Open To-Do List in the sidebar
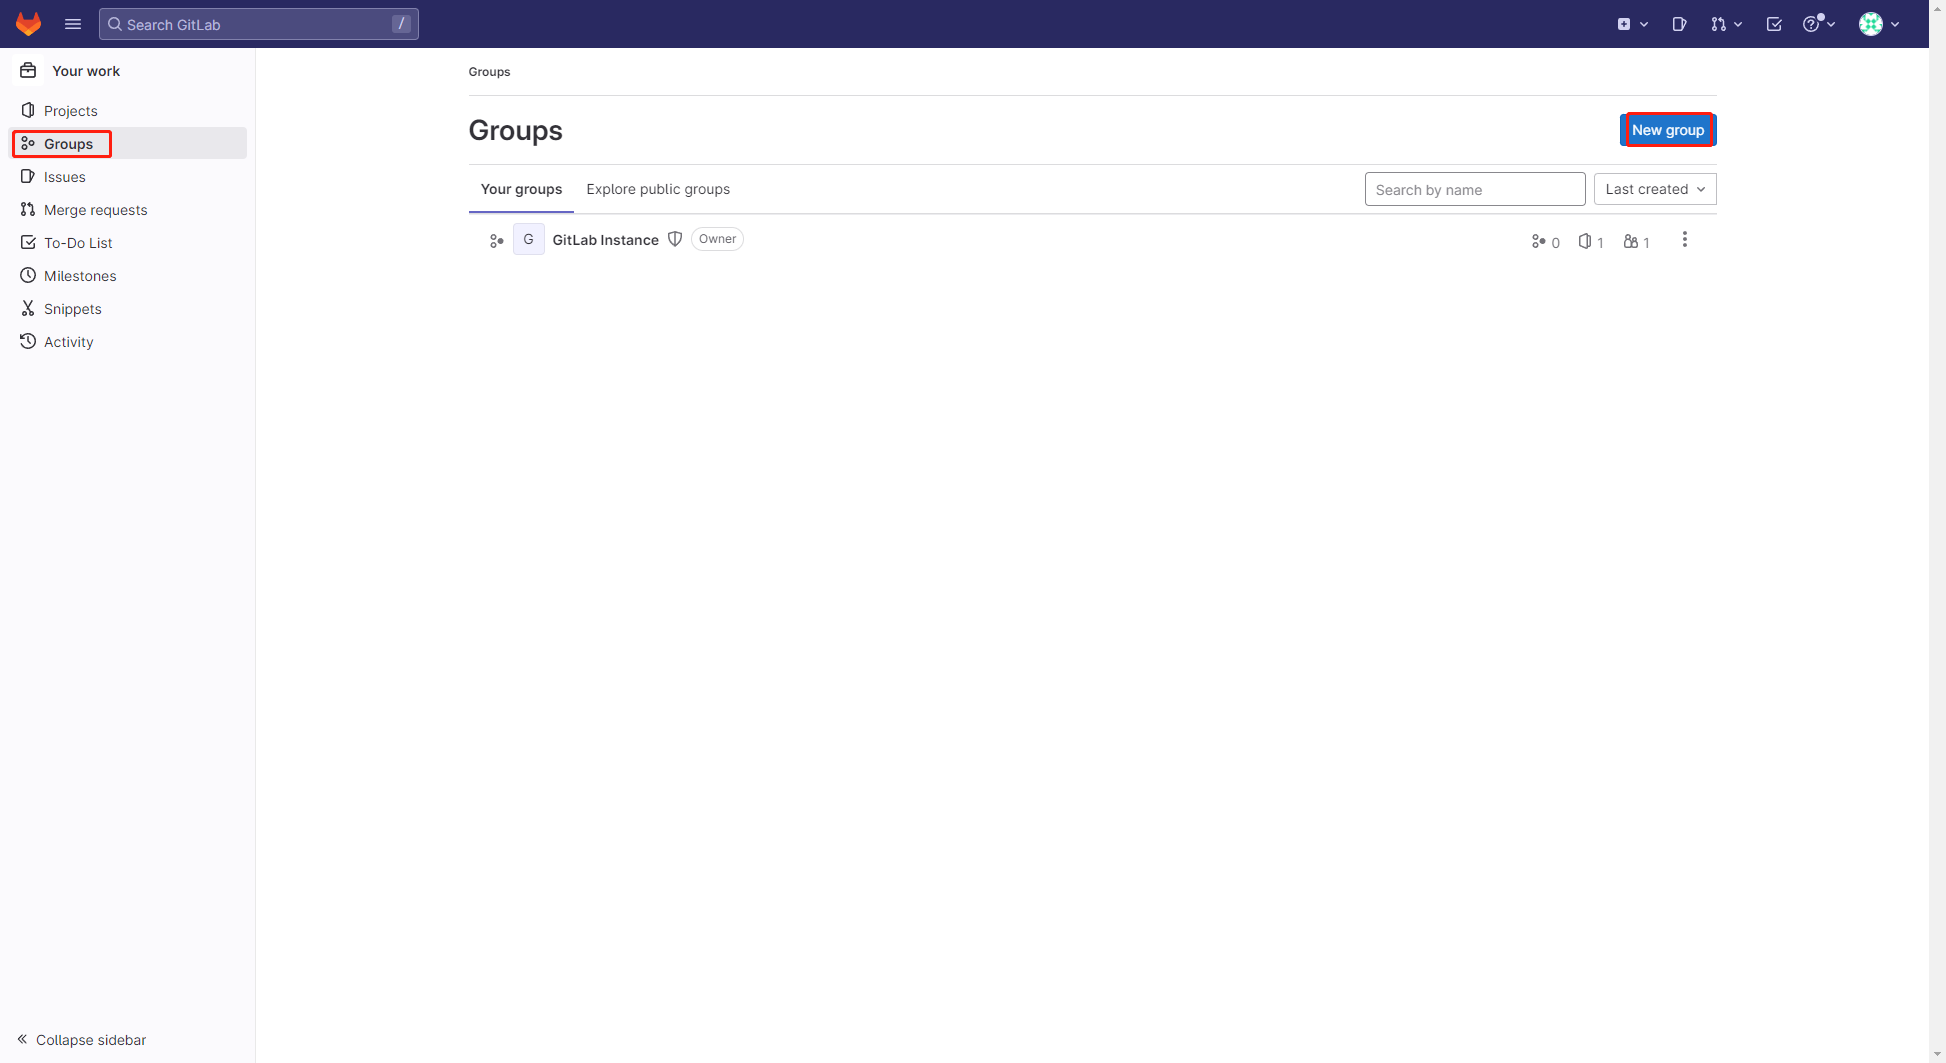Screen dimensions: 1946x1063 (x=128, y=243)
